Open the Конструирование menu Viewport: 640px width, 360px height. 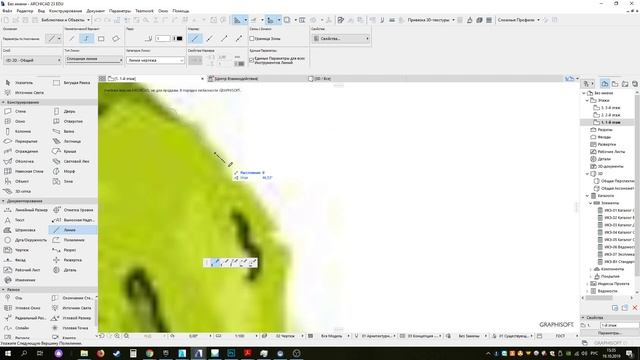(x=65, y=11)
